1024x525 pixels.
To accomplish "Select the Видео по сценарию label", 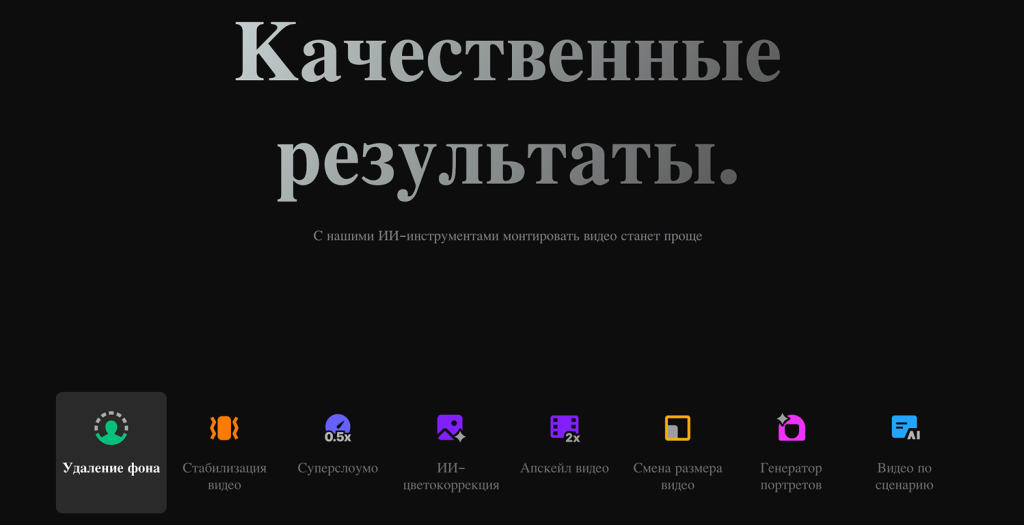I will click(905, 476).
